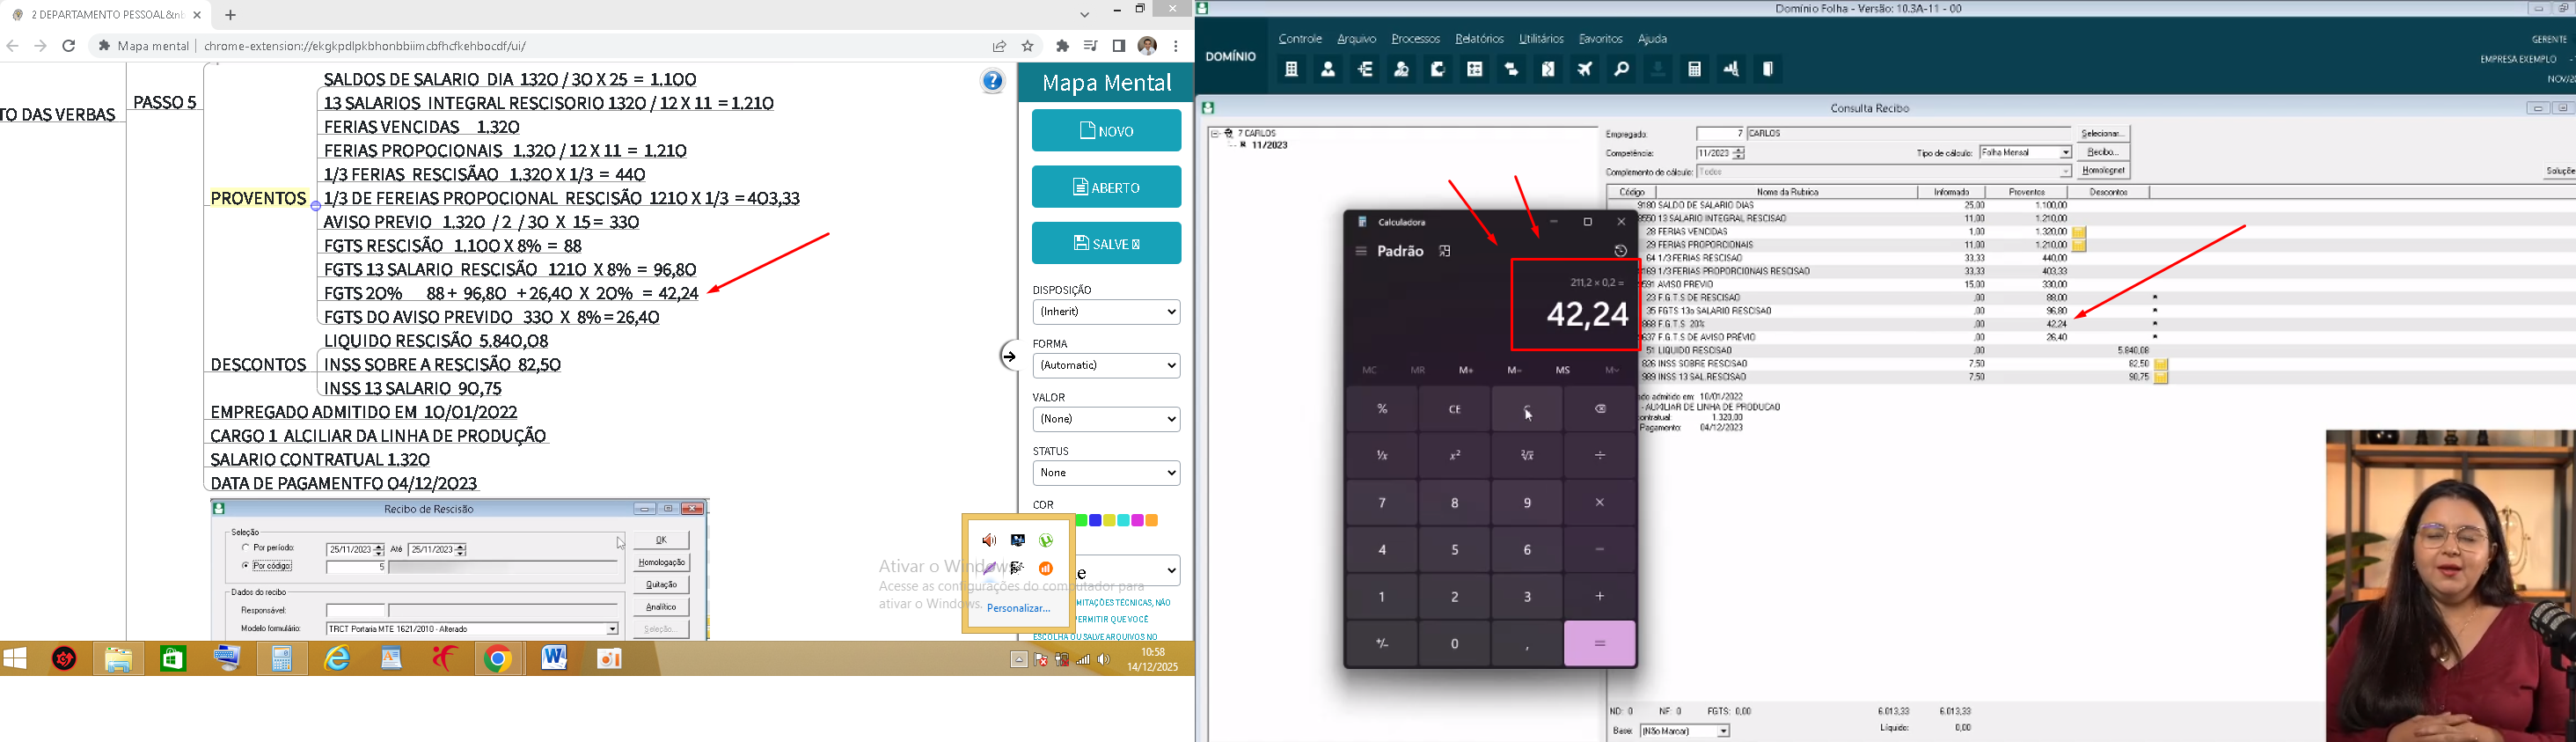Image resolution: width=2576 pixels, height=742 pixels.
Task: Select the 11/2023 entry in the tree
Action: (1269, 145)
